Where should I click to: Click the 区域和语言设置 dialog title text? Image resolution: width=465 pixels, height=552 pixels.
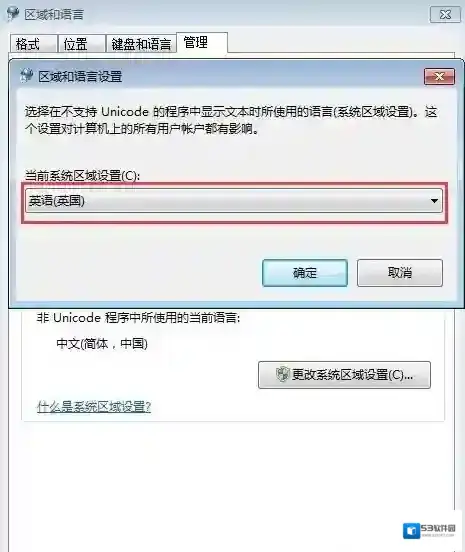(80, 76)
